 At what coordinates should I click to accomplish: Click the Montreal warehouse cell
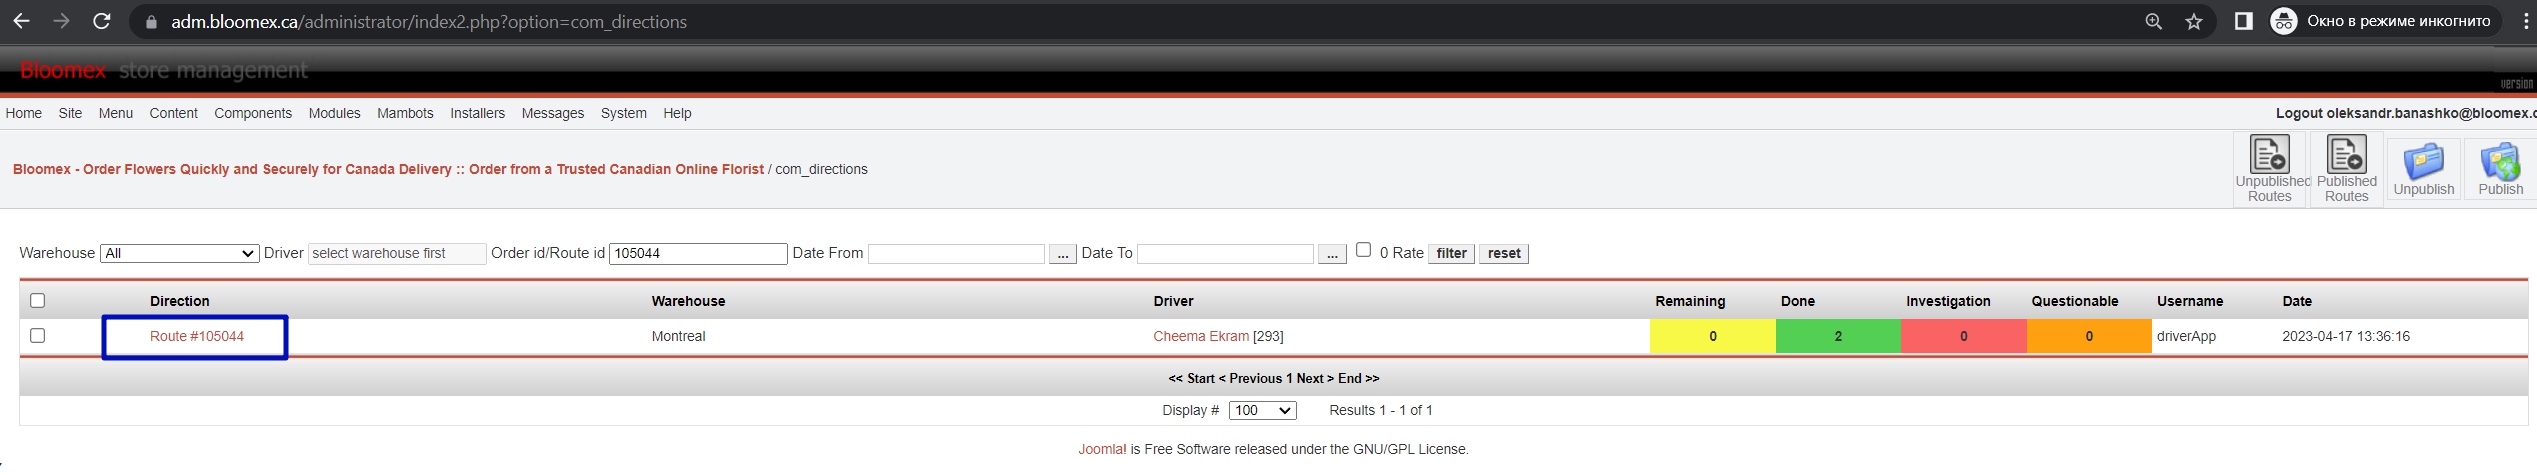[x=678, y=336]
